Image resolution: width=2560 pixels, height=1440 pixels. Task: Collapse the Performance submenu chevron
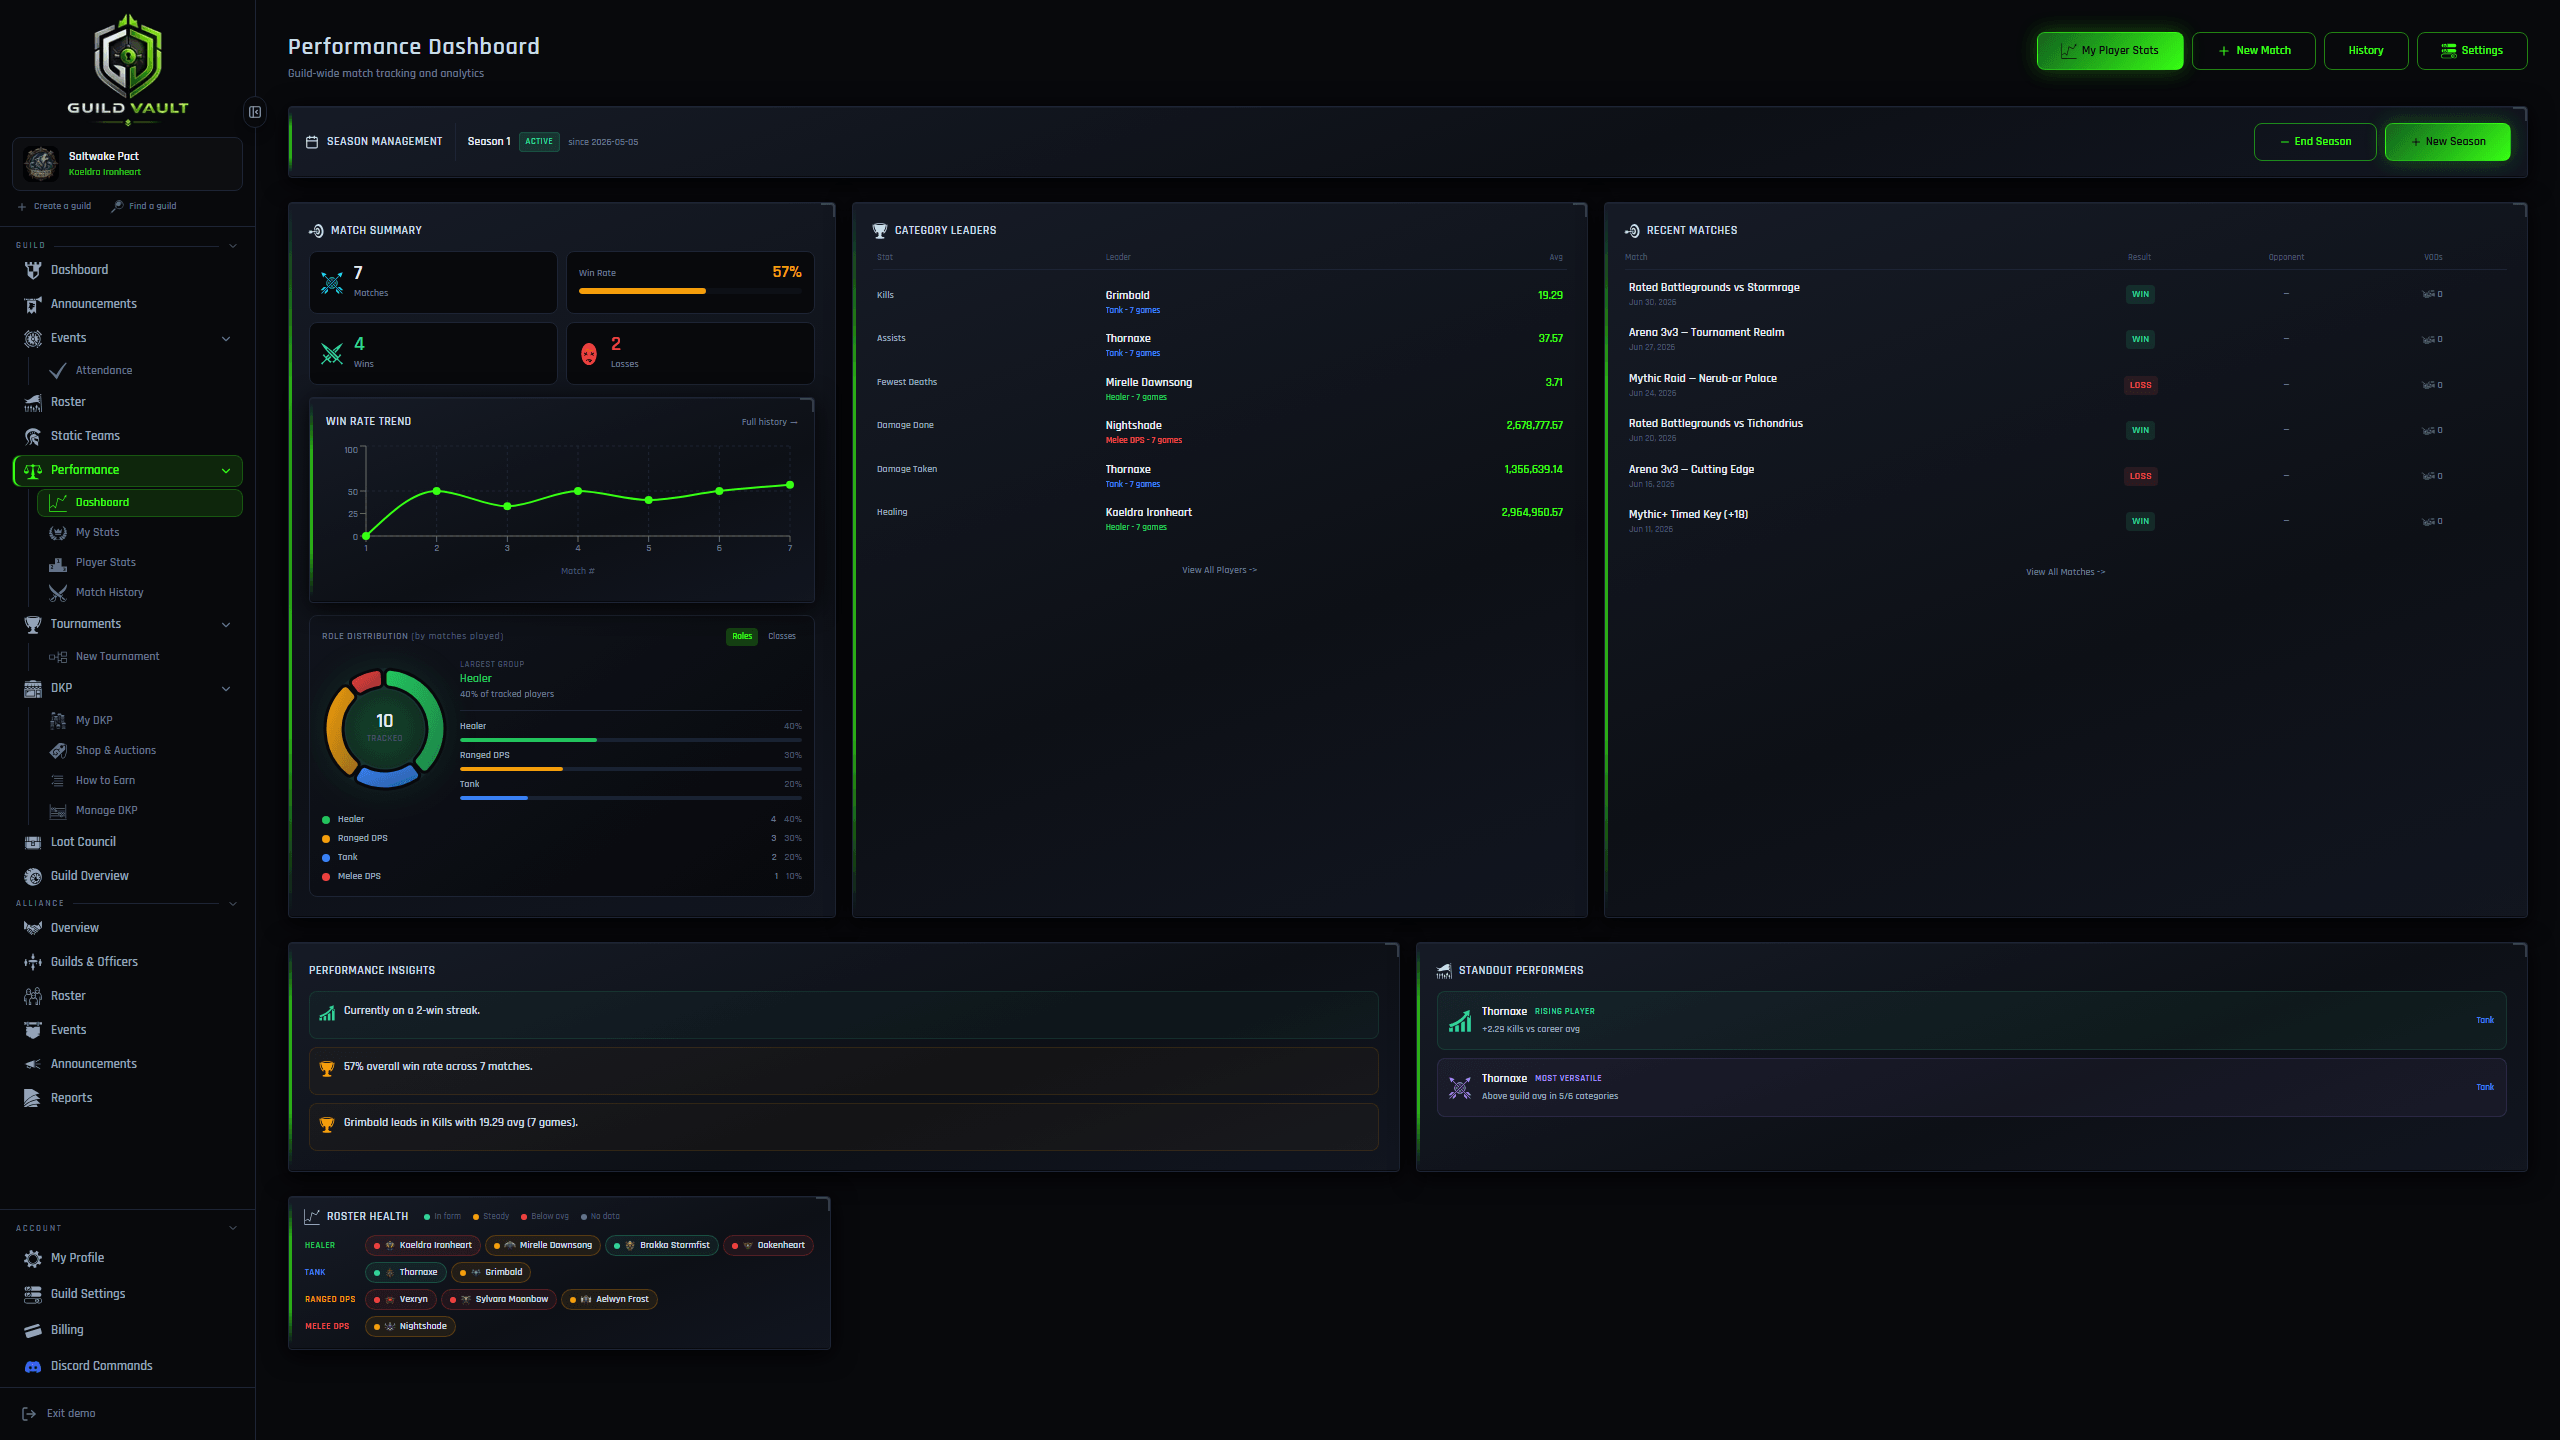click(x=226, y=471)
